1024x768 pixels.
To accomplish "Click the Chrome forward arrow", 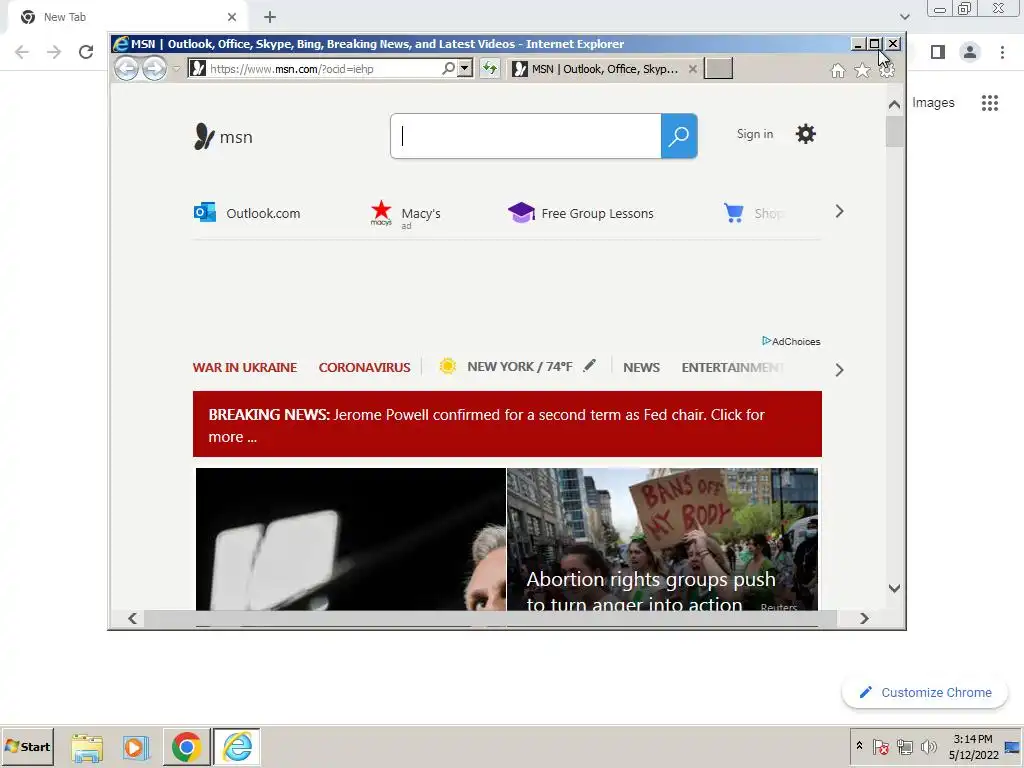I will click(x=54, y=52).
